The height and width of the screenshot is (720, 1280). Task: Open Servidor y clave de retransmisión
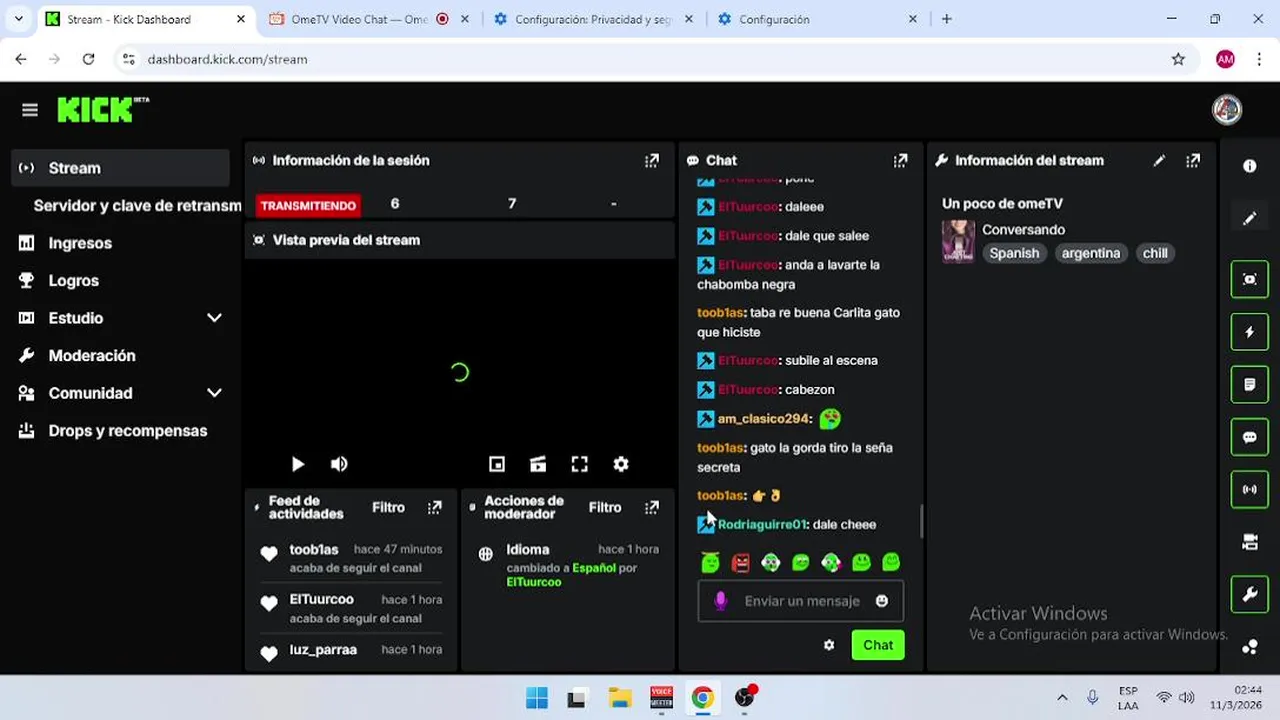137,205
